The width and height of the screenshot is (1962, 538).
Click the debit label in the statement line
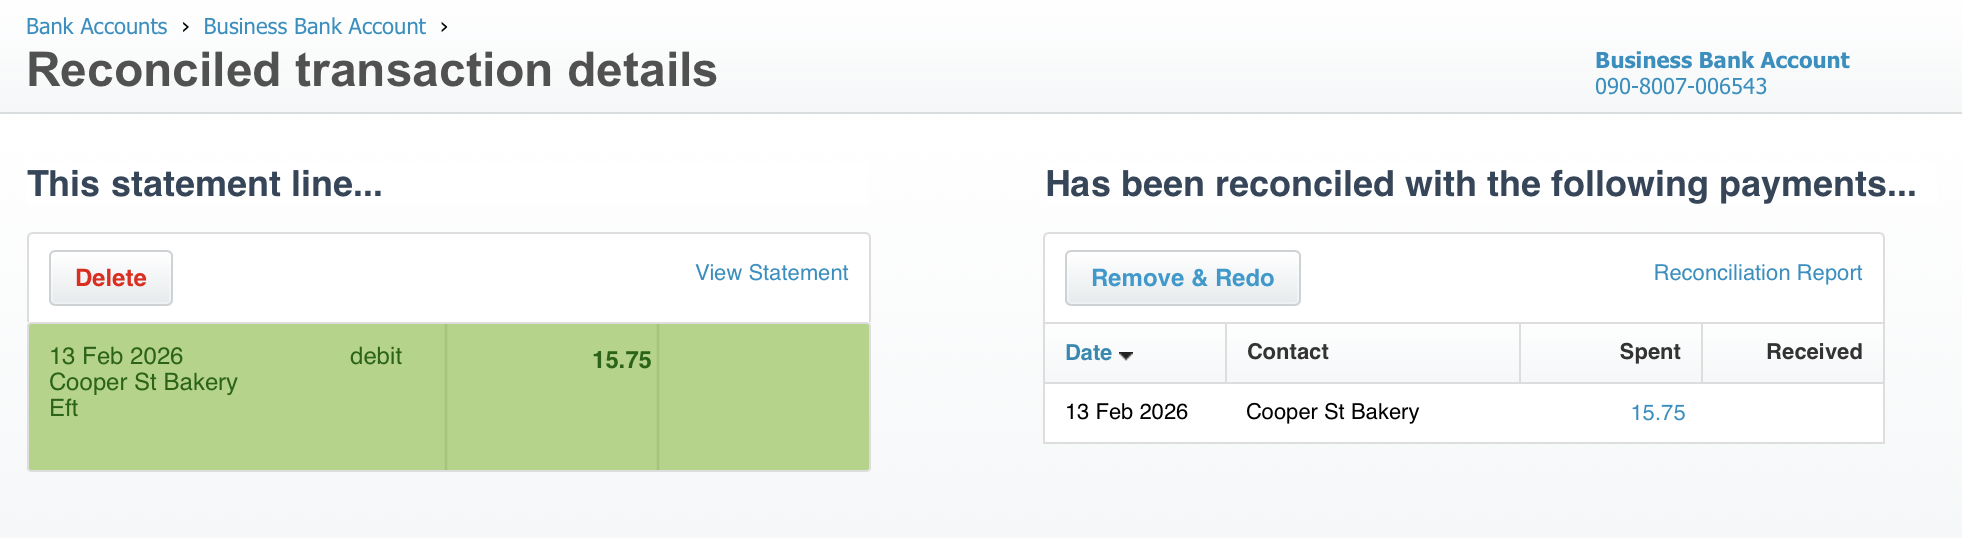[375, 356]
